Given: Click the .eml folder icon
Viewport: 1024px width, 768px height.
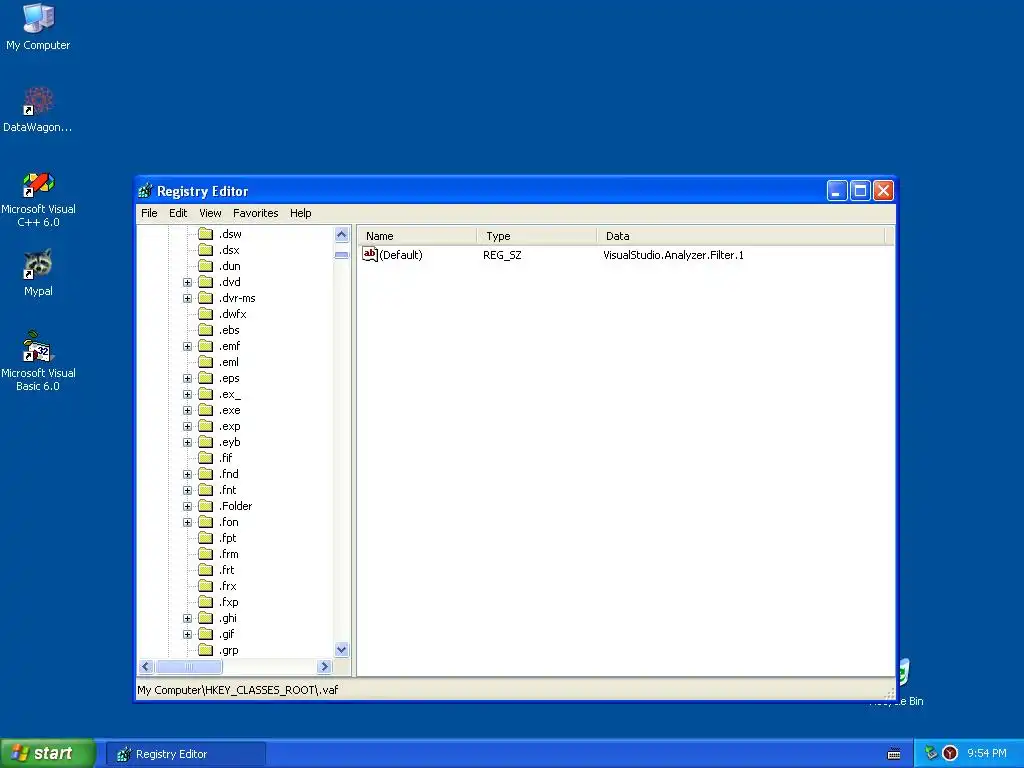Looking at the screenshot, I should tap(206, 362).
